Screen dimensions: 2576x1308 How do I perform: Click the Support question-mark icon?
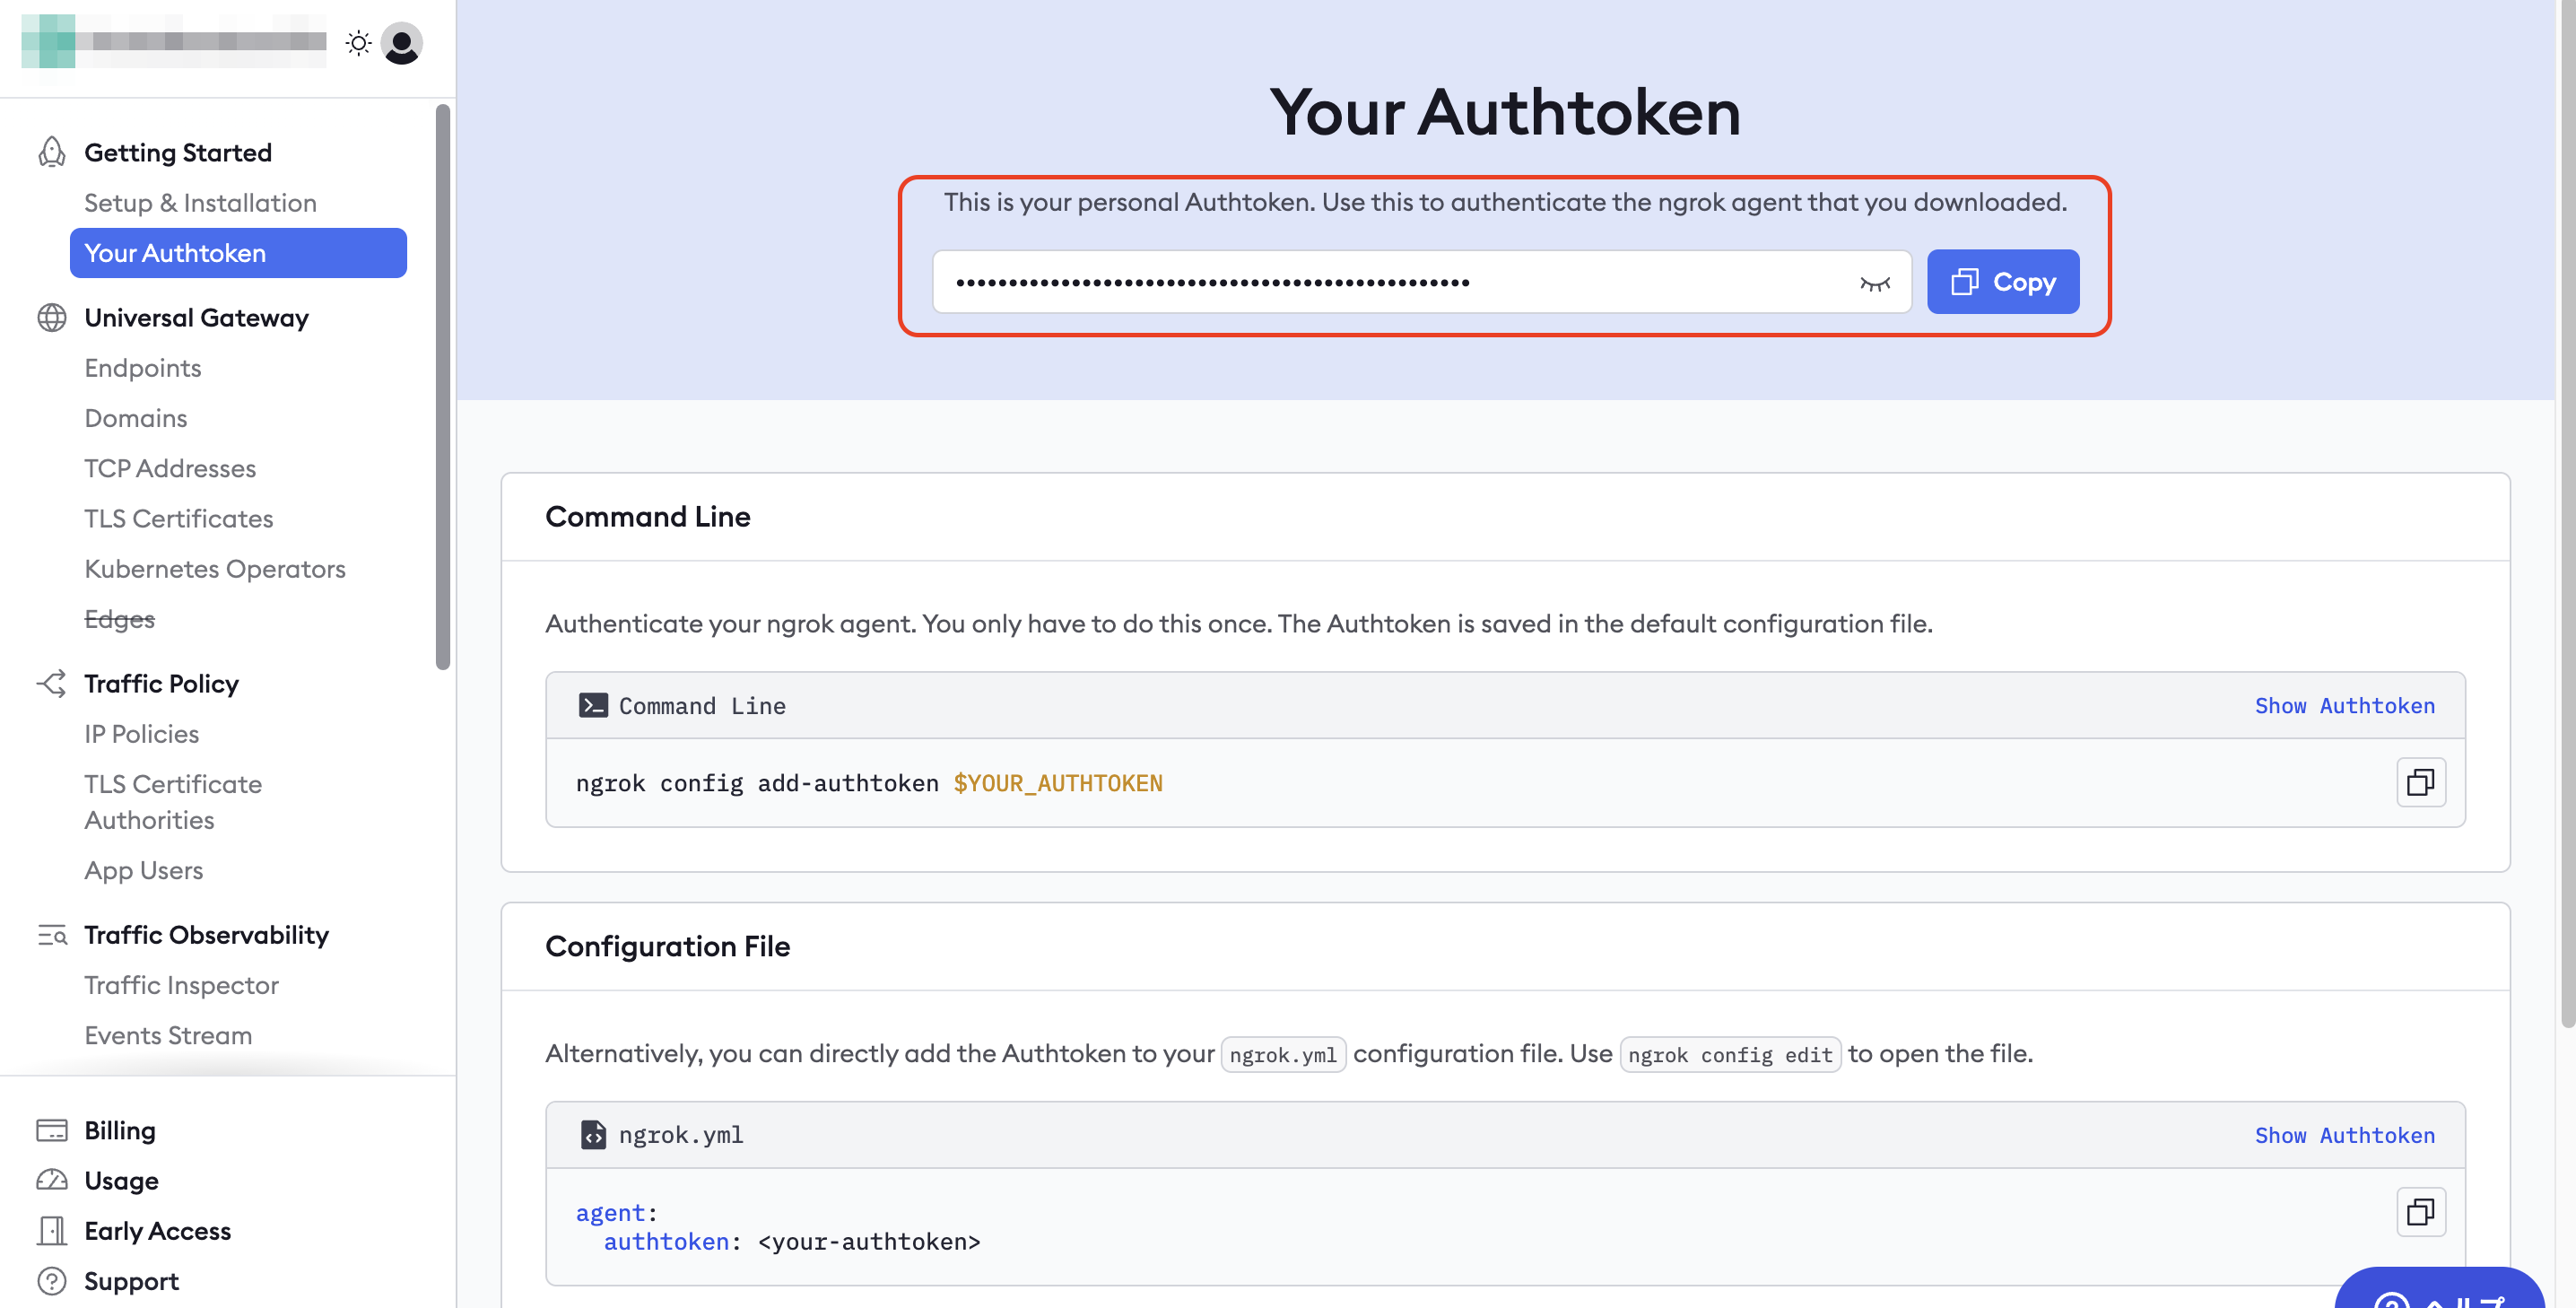[51, 1281]
